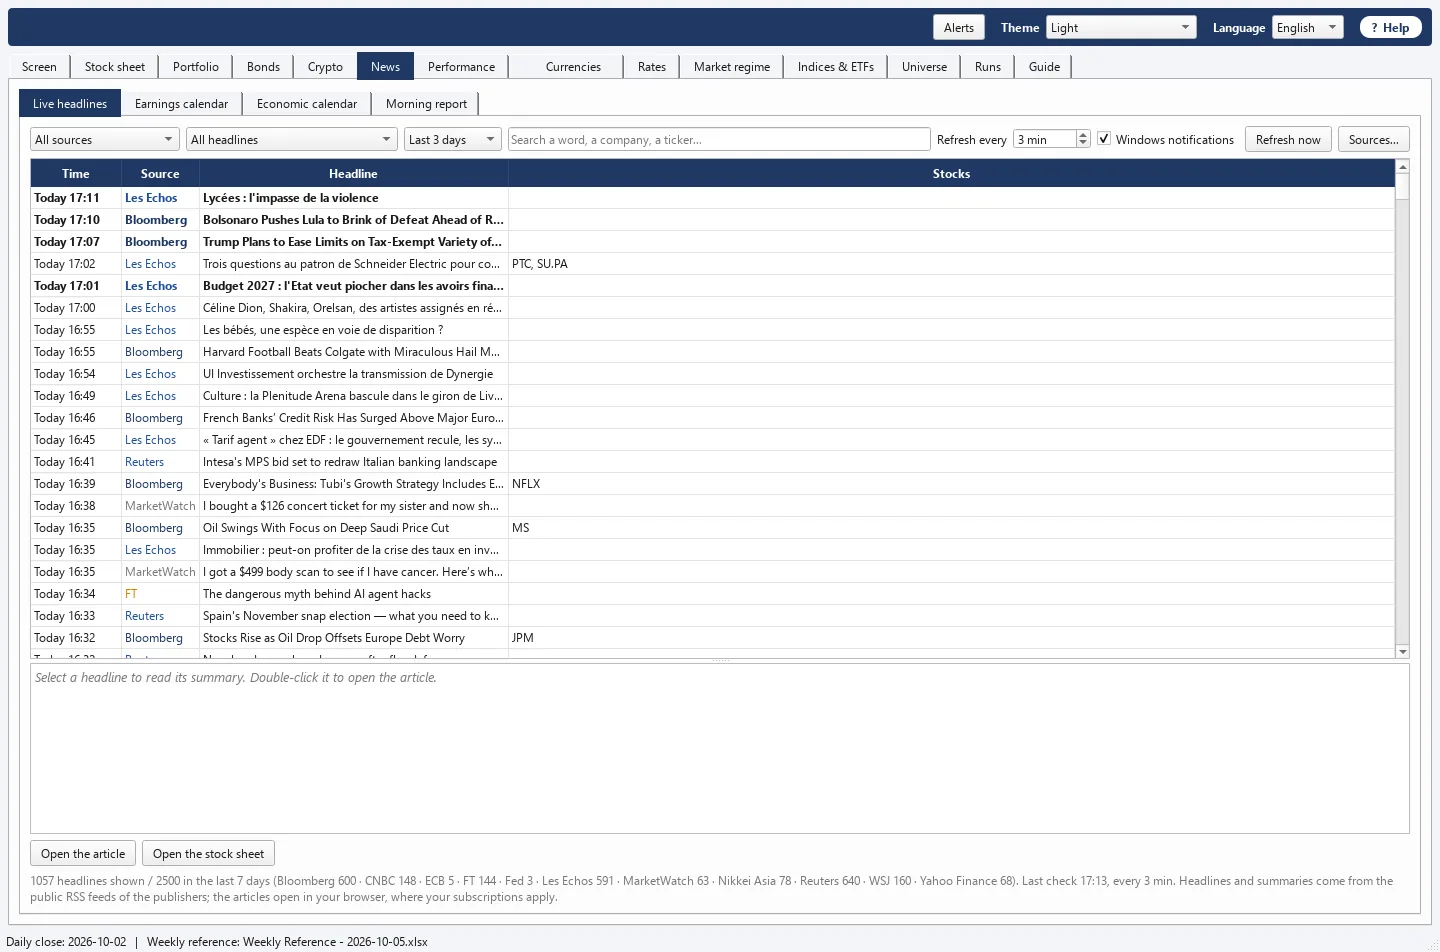This screenshot has height=952, width=1440.
Task: Go to the Indices & ETFs tab
Action: pyautogui.click(x=836, y=67)
